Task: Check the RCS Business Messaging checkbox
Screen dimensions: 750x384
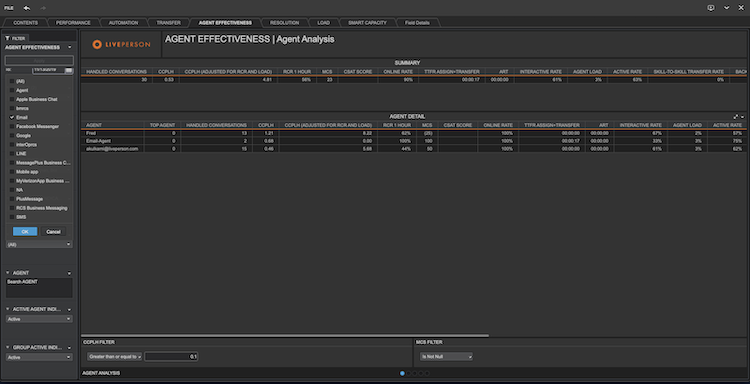Action: click(x=12, y=208)
